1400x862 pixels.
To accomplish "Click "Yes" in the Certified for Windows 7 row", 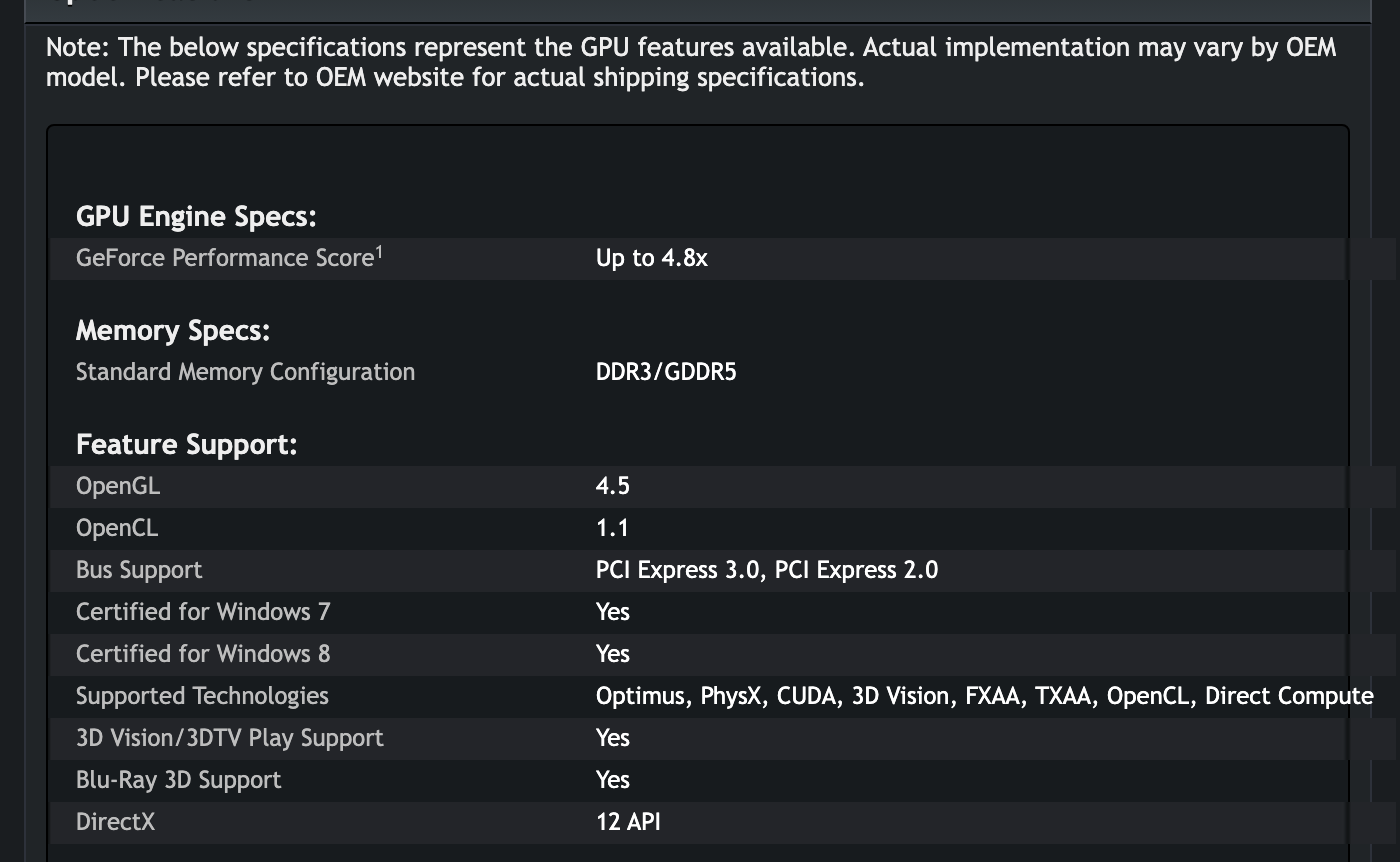I will pyautogui.click(x=613, y=612).
